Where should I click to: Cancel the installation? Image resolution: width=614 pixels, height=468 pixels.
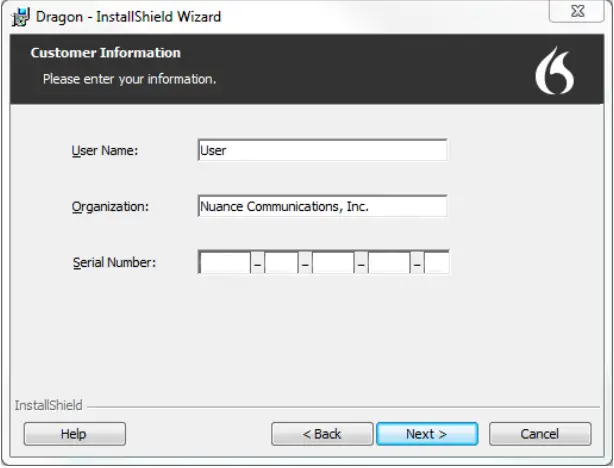click(x=540, y=434)
